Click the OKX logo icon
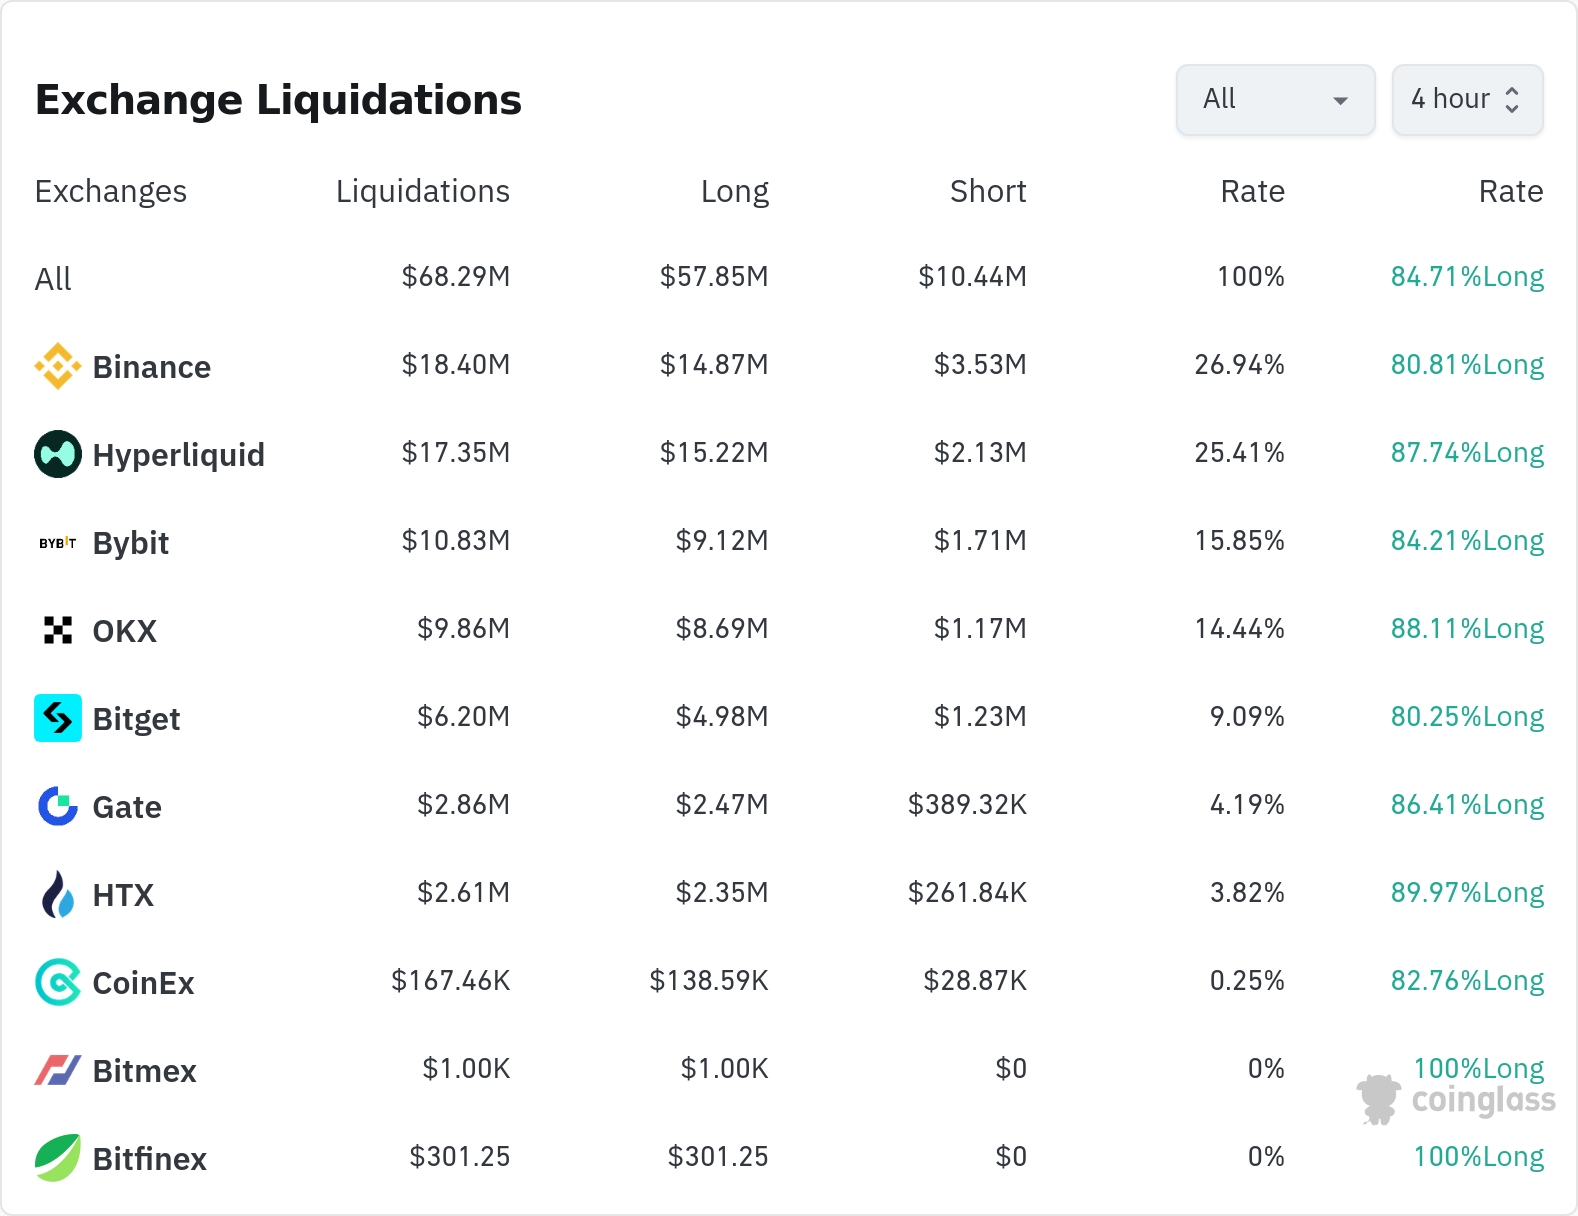The width and height of the screenshot is (1578, 1216). tap(58, 630)
